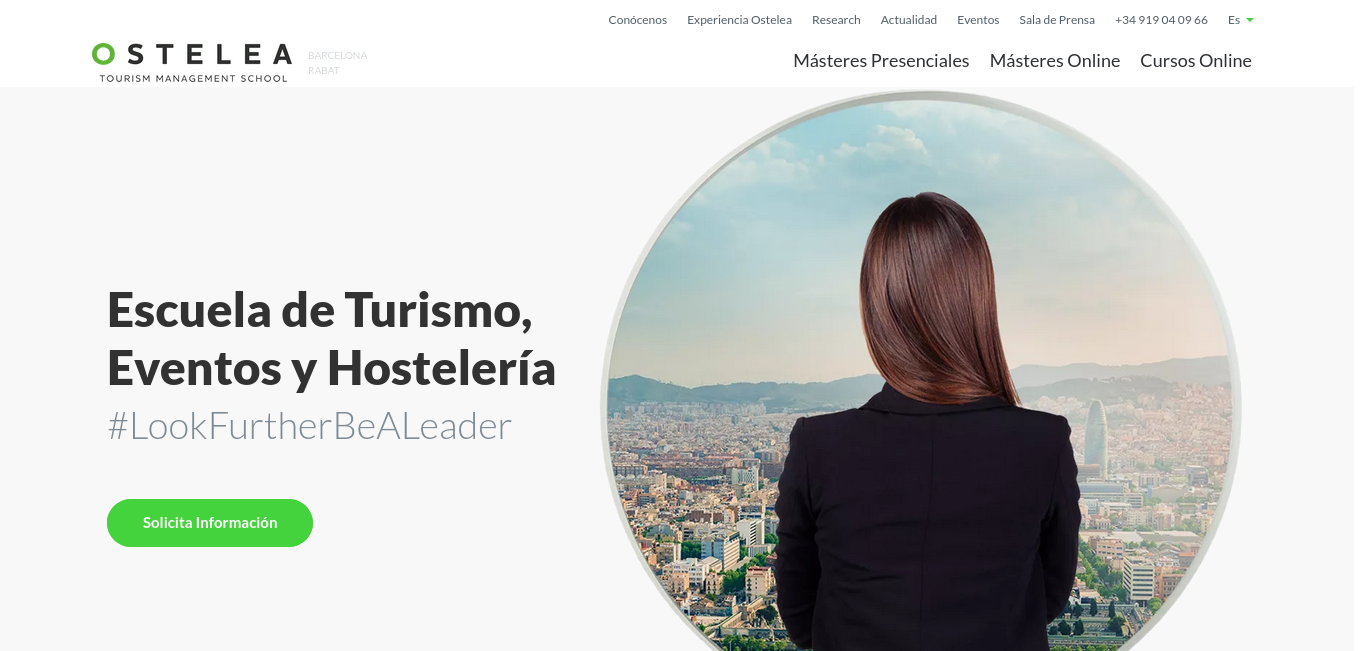Open the Másteres Presenciales menu

(881, 61)
